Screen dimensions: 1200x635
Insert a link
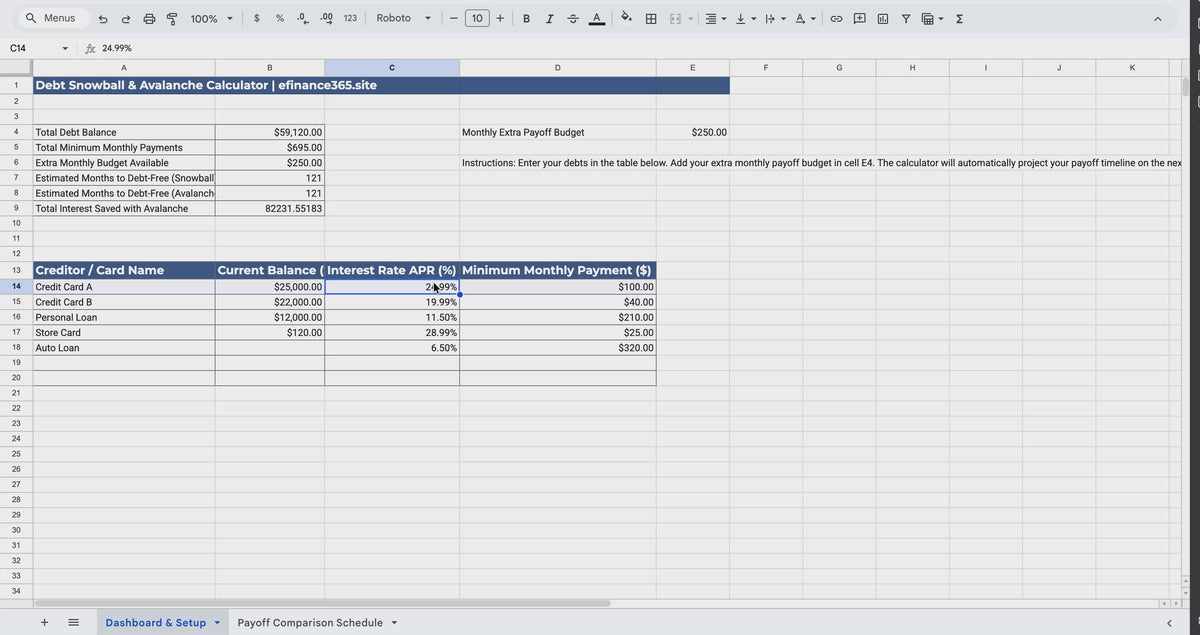click(836, 18)
